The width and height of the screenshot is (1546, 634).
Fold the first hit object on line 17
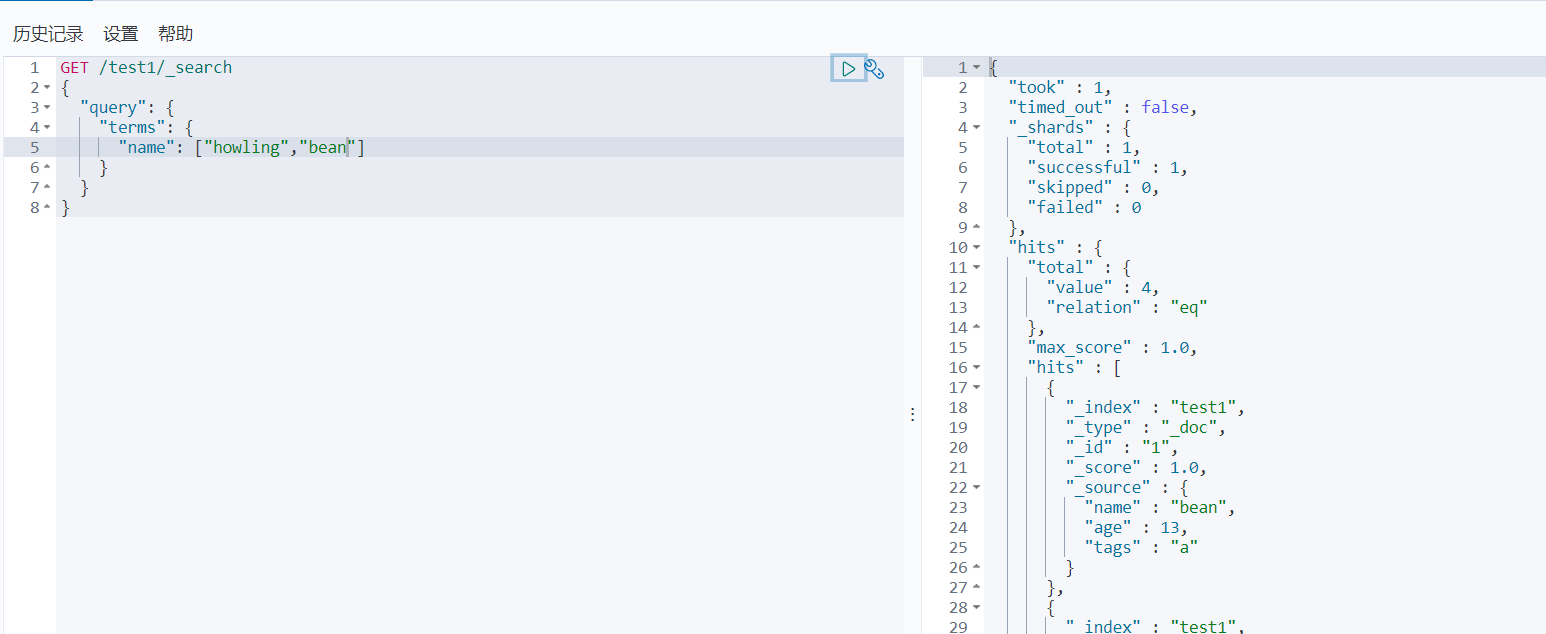pyautogui.click(x=977, y=388)
